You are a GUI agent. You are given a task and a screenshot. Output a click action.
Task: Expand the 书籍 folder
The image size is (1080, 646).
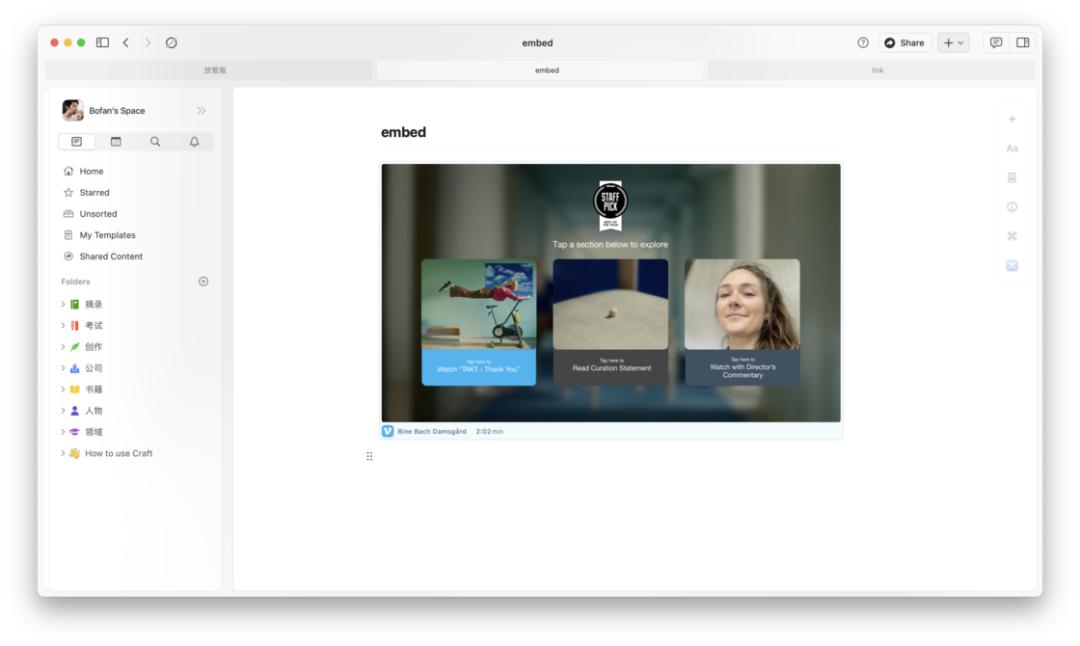(x=63, y=390)
